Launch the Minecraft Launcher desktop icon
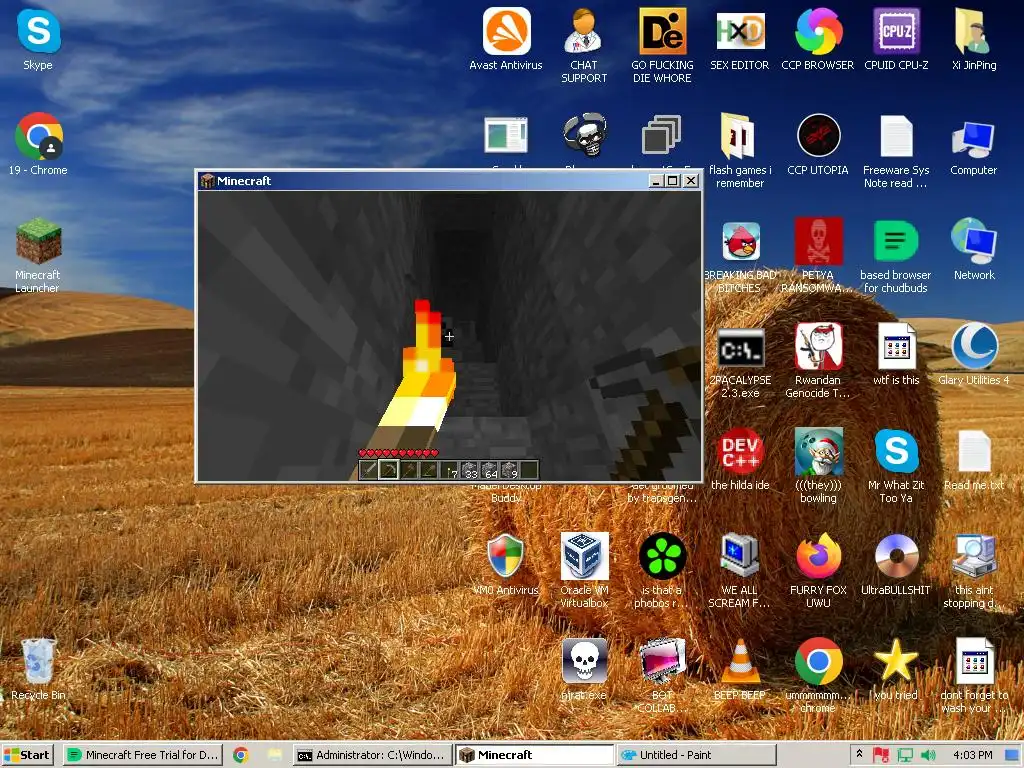 coord(38,255)
